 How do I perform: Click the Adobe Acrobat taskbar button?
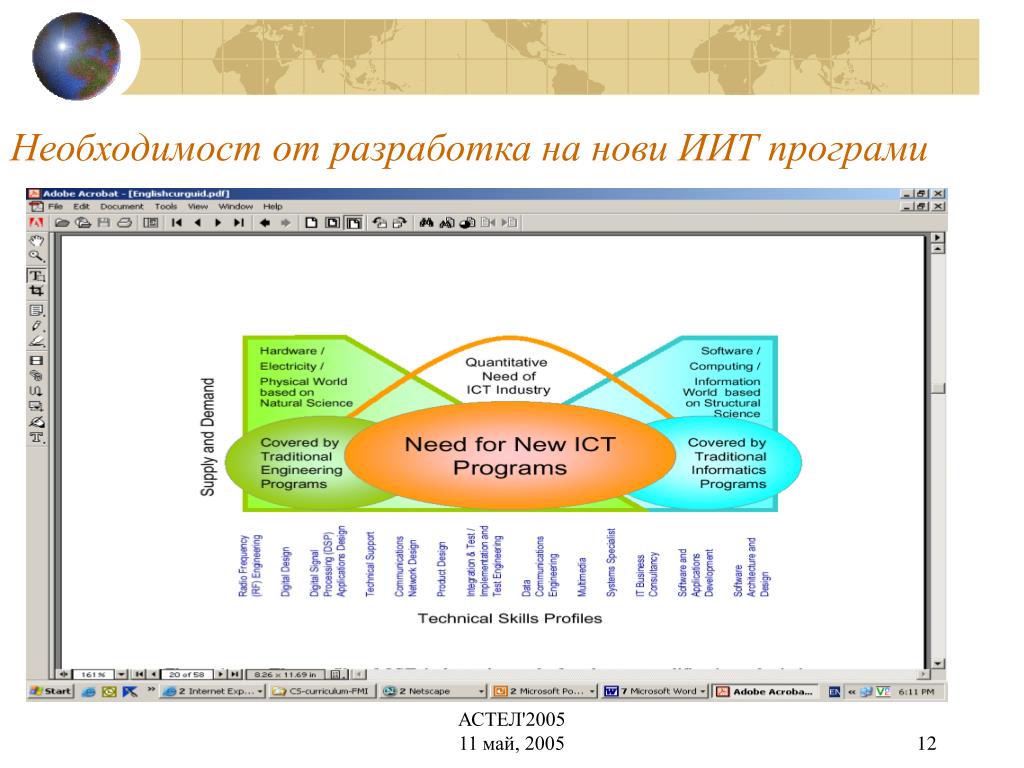point(765,691)
